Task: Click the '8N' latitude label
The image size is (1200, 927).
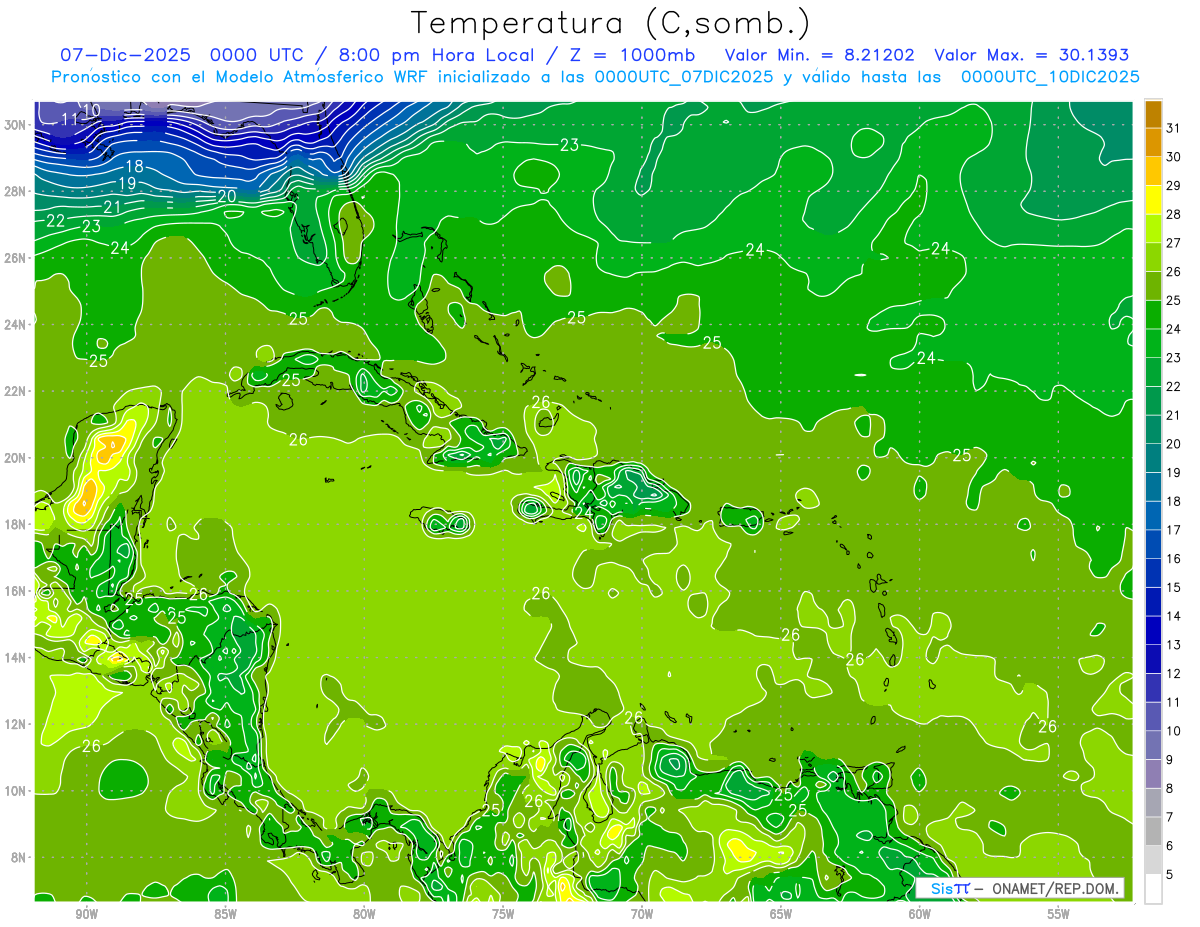Action: pyautogui.click(x=18, y=857)
